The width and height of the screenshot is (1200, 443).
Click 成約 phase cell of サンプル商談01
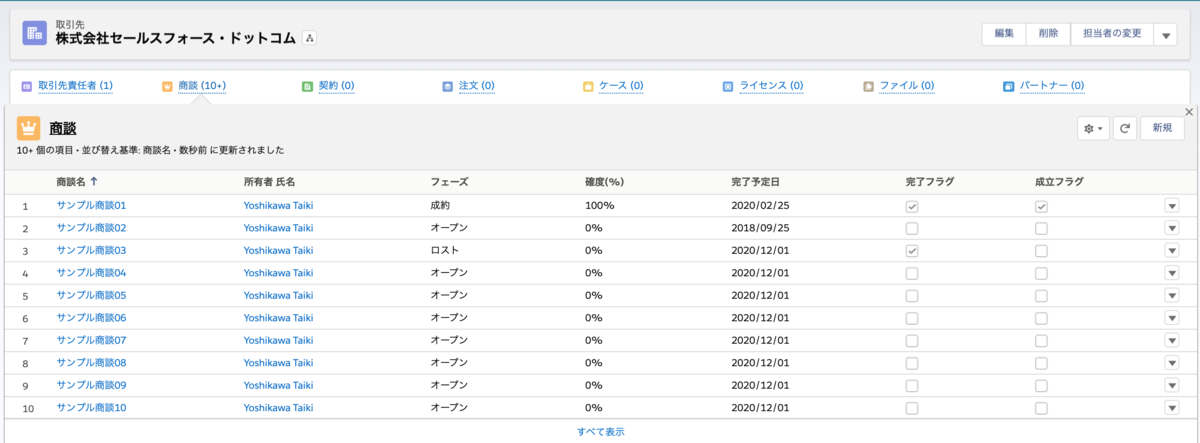[441, 205]
